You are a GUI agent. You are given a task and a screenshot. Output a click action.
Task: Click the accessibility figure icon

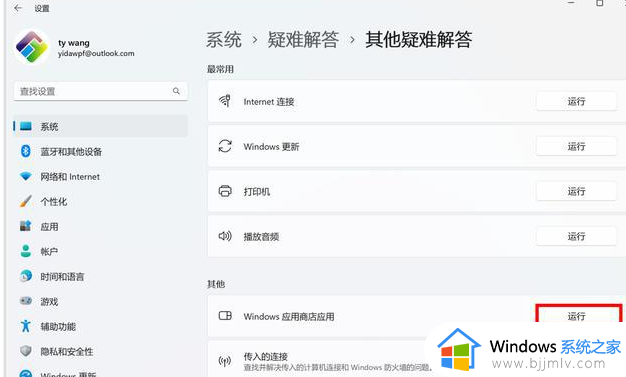[26, 326]
